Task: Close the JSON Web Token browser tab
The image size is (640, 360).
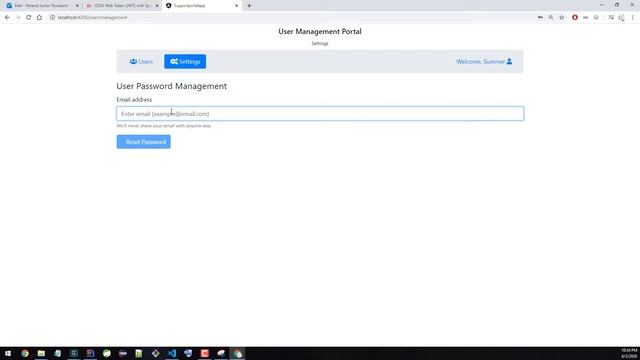Action: click(157, 6)
